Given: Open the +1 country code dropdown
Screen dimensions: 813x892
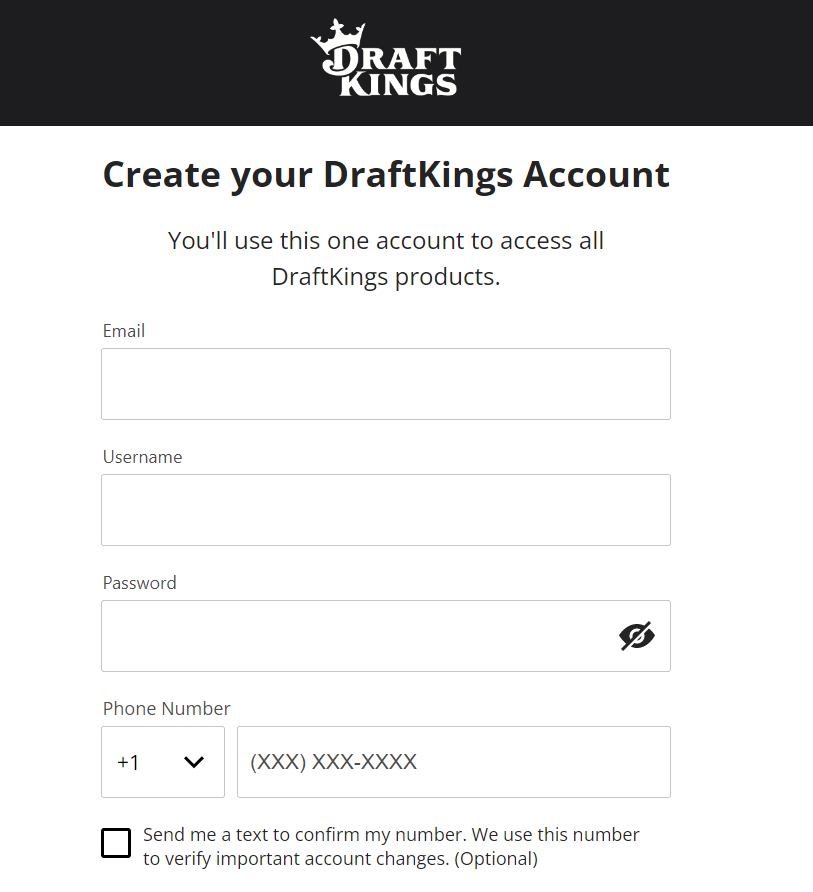Looking at the screenshot, I should coord(163,762).
